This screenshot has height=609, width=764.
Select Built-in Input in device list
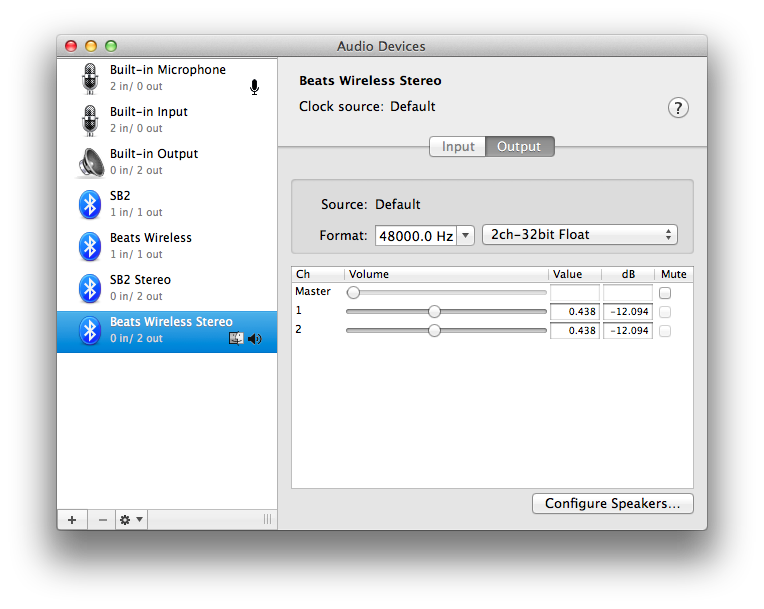tap(167, 120)
